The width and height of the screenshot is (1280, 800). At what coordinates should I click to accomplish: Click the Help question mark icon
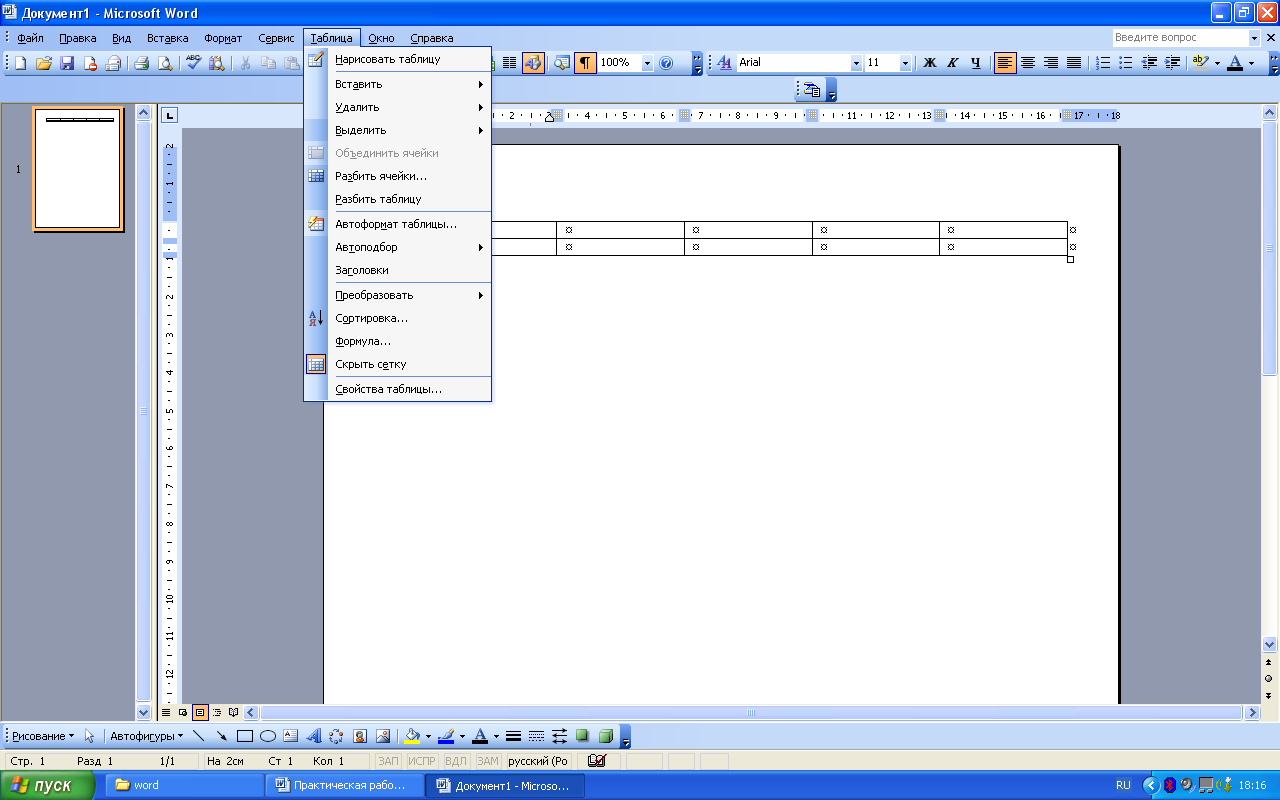point(667,63)
